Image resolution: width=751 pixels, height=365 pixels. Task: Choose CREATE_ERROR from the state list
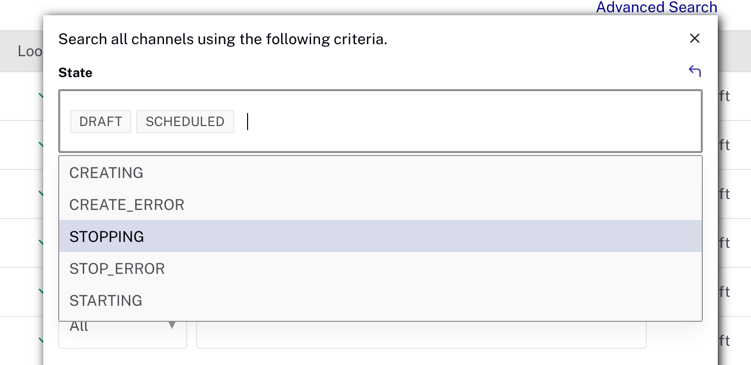(x=380, y=205)
